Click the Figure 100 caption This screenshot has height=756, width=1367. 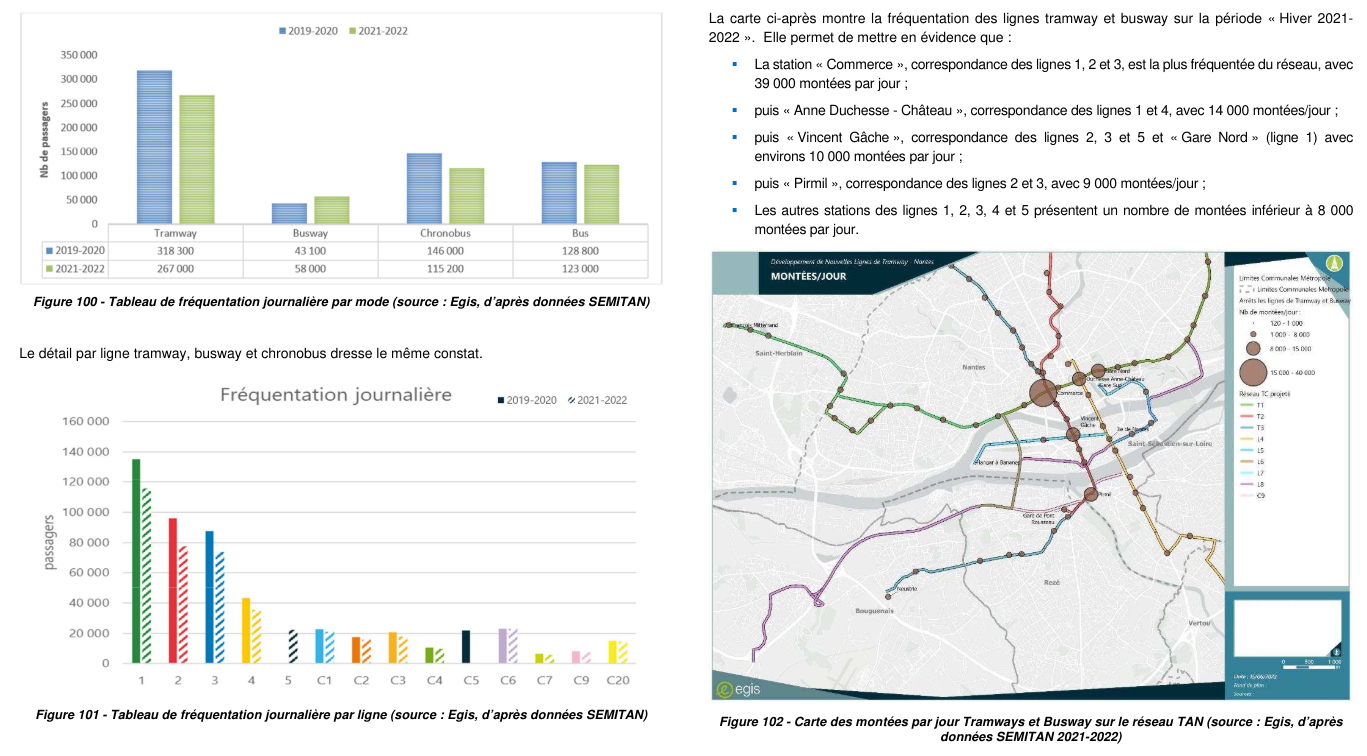[342, 301]
